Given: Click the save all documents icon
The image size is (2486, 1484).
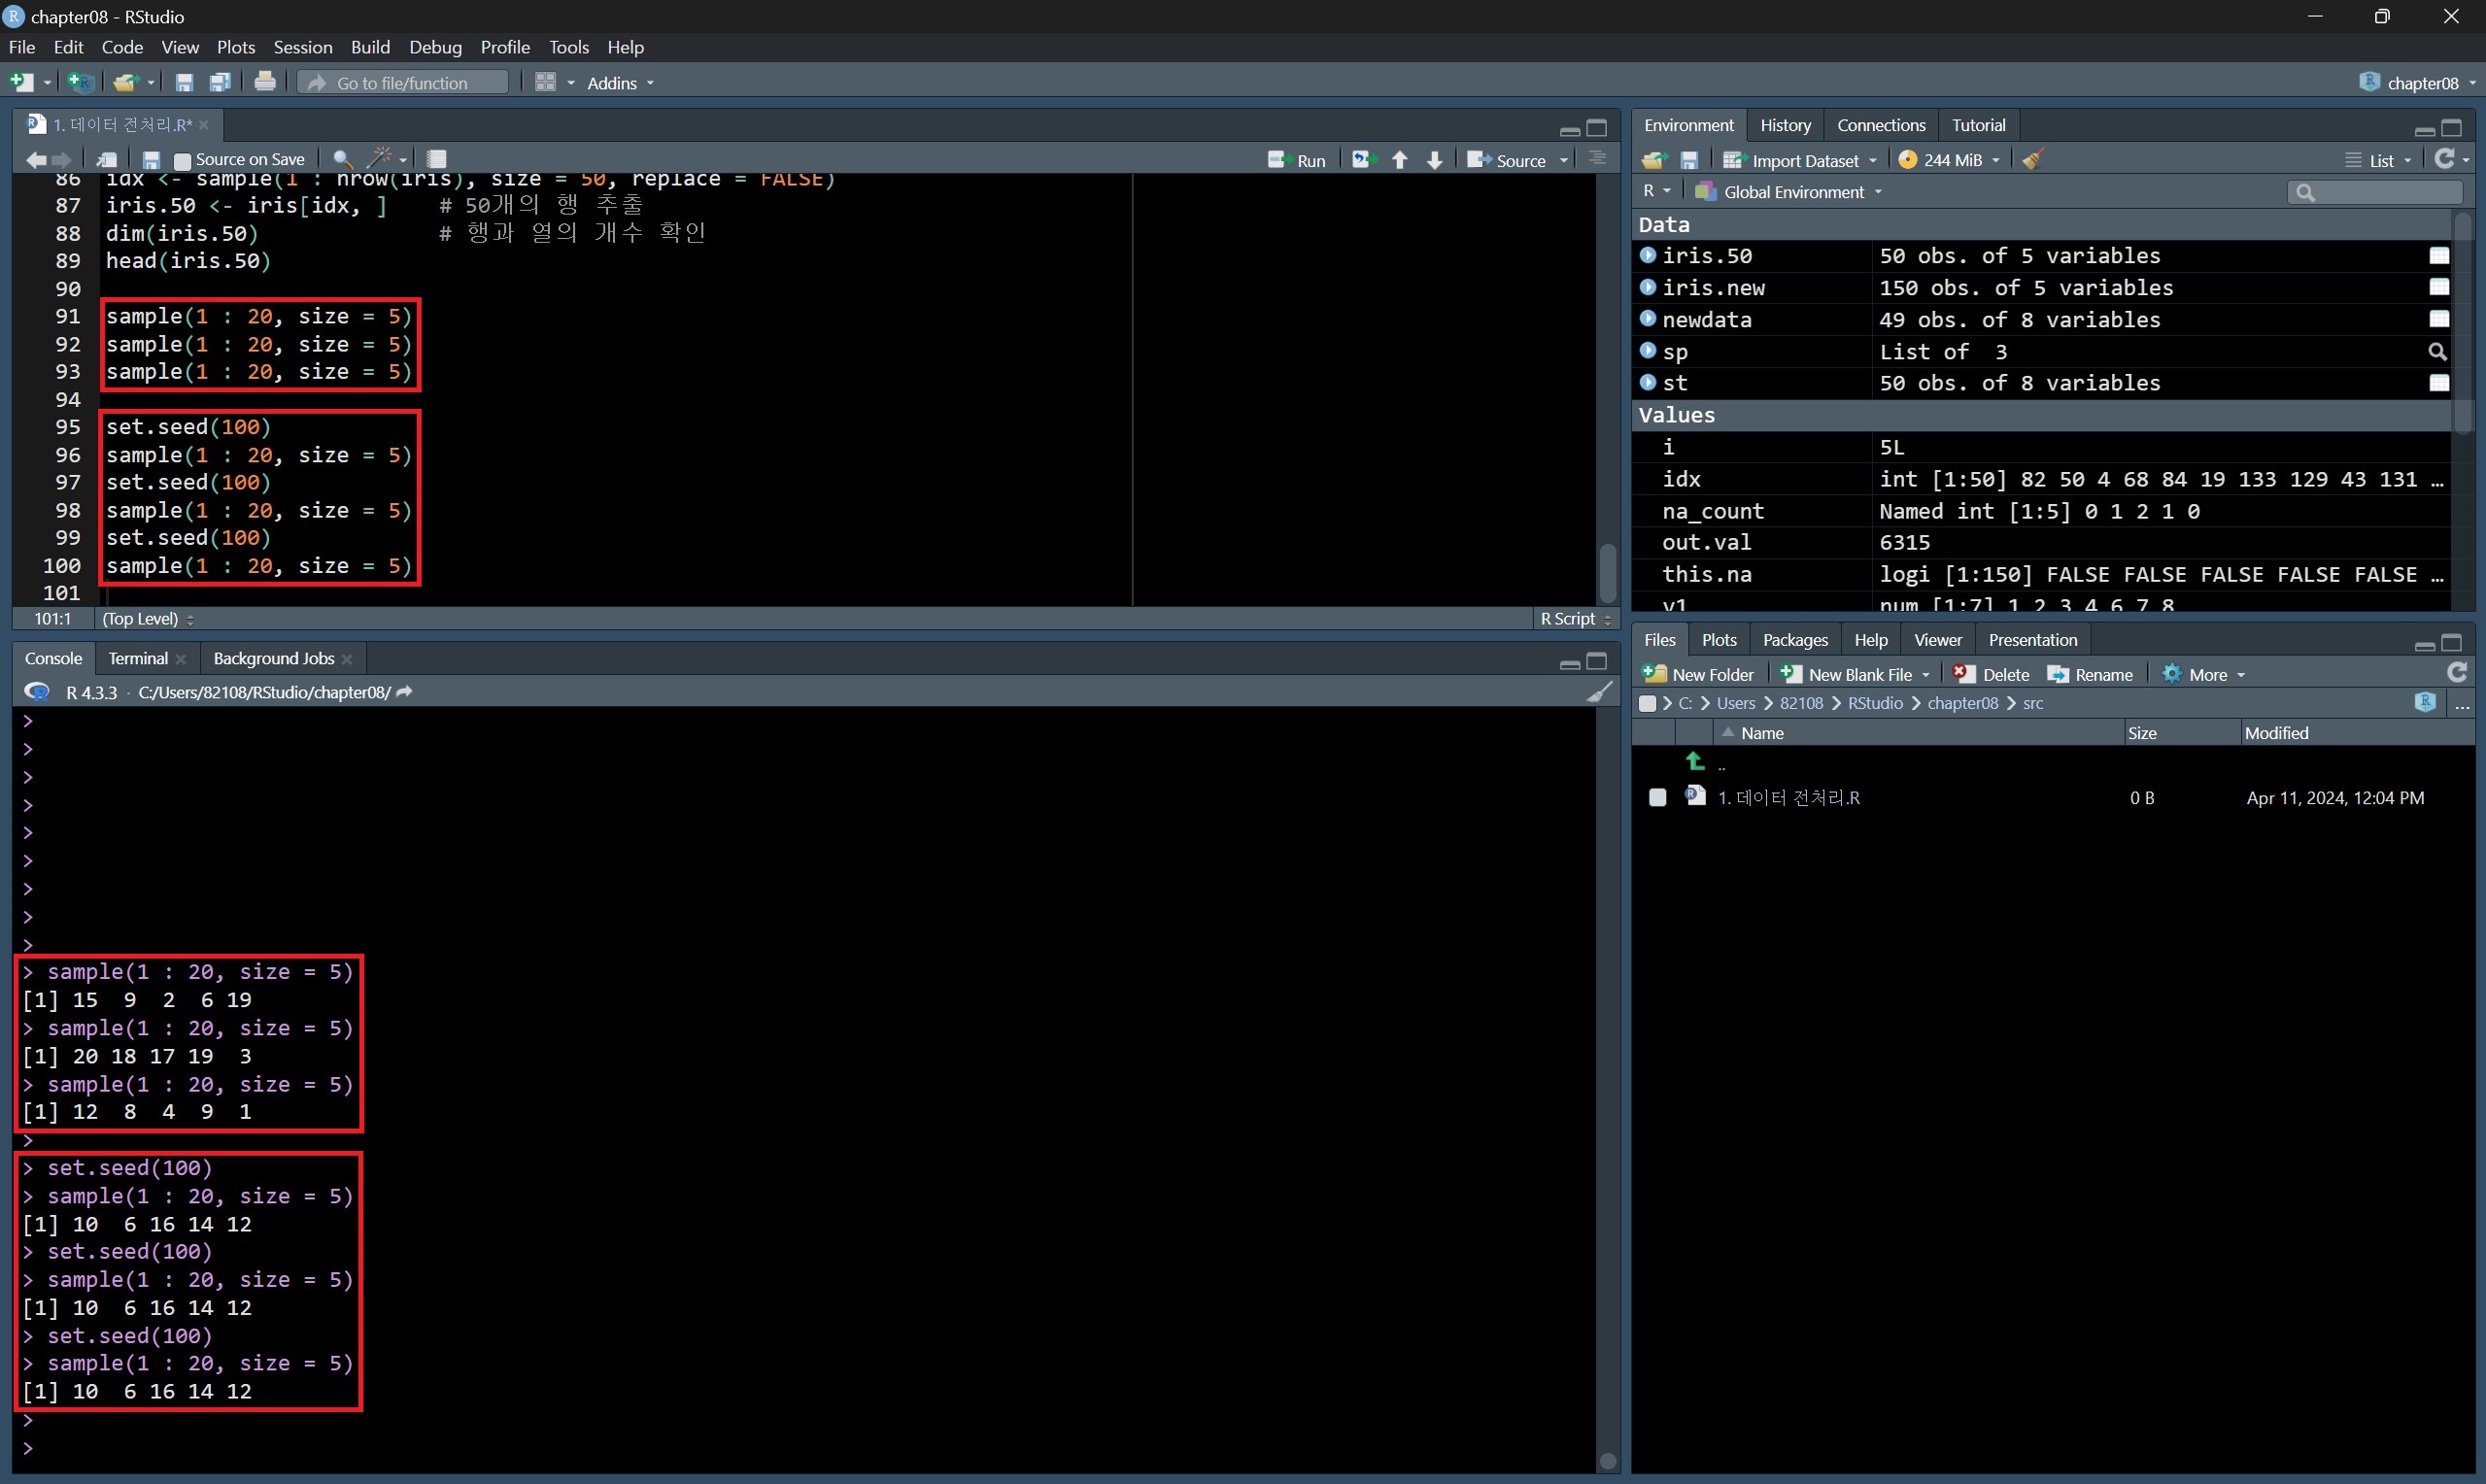Looking at the screenshot, I should pos(220,82).
